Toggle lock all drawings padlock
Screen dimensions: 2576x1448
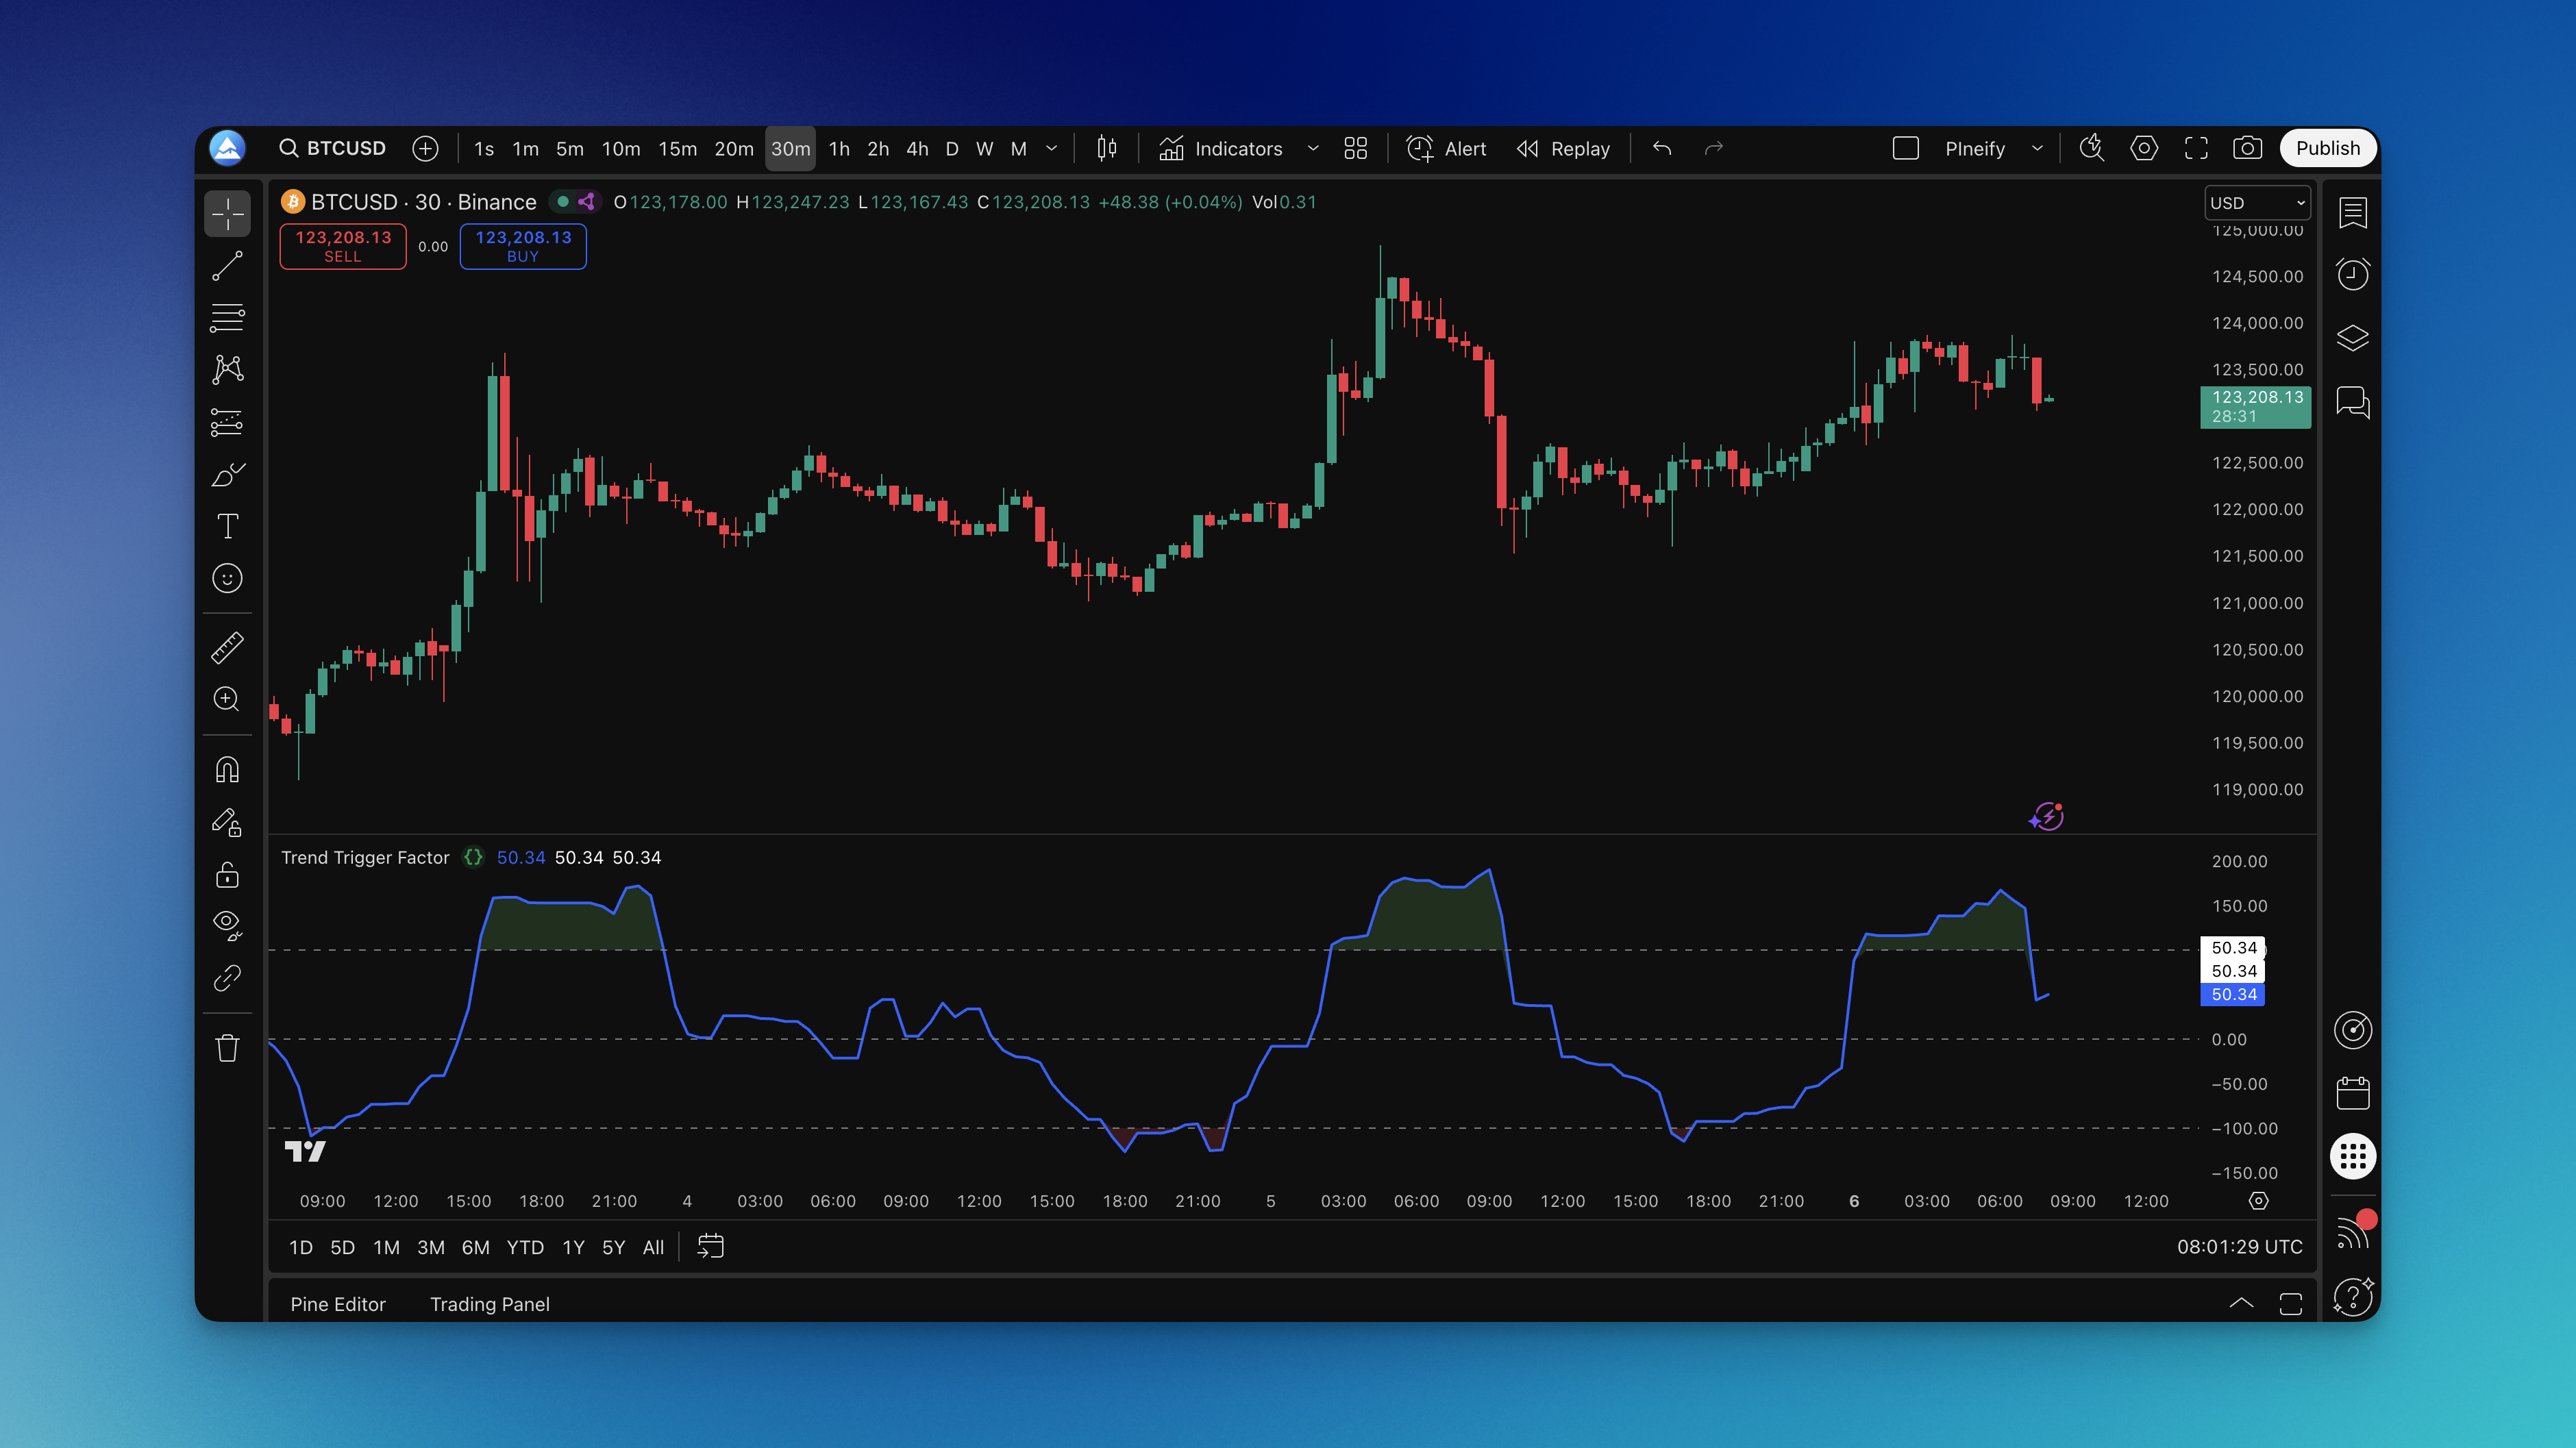227,875
